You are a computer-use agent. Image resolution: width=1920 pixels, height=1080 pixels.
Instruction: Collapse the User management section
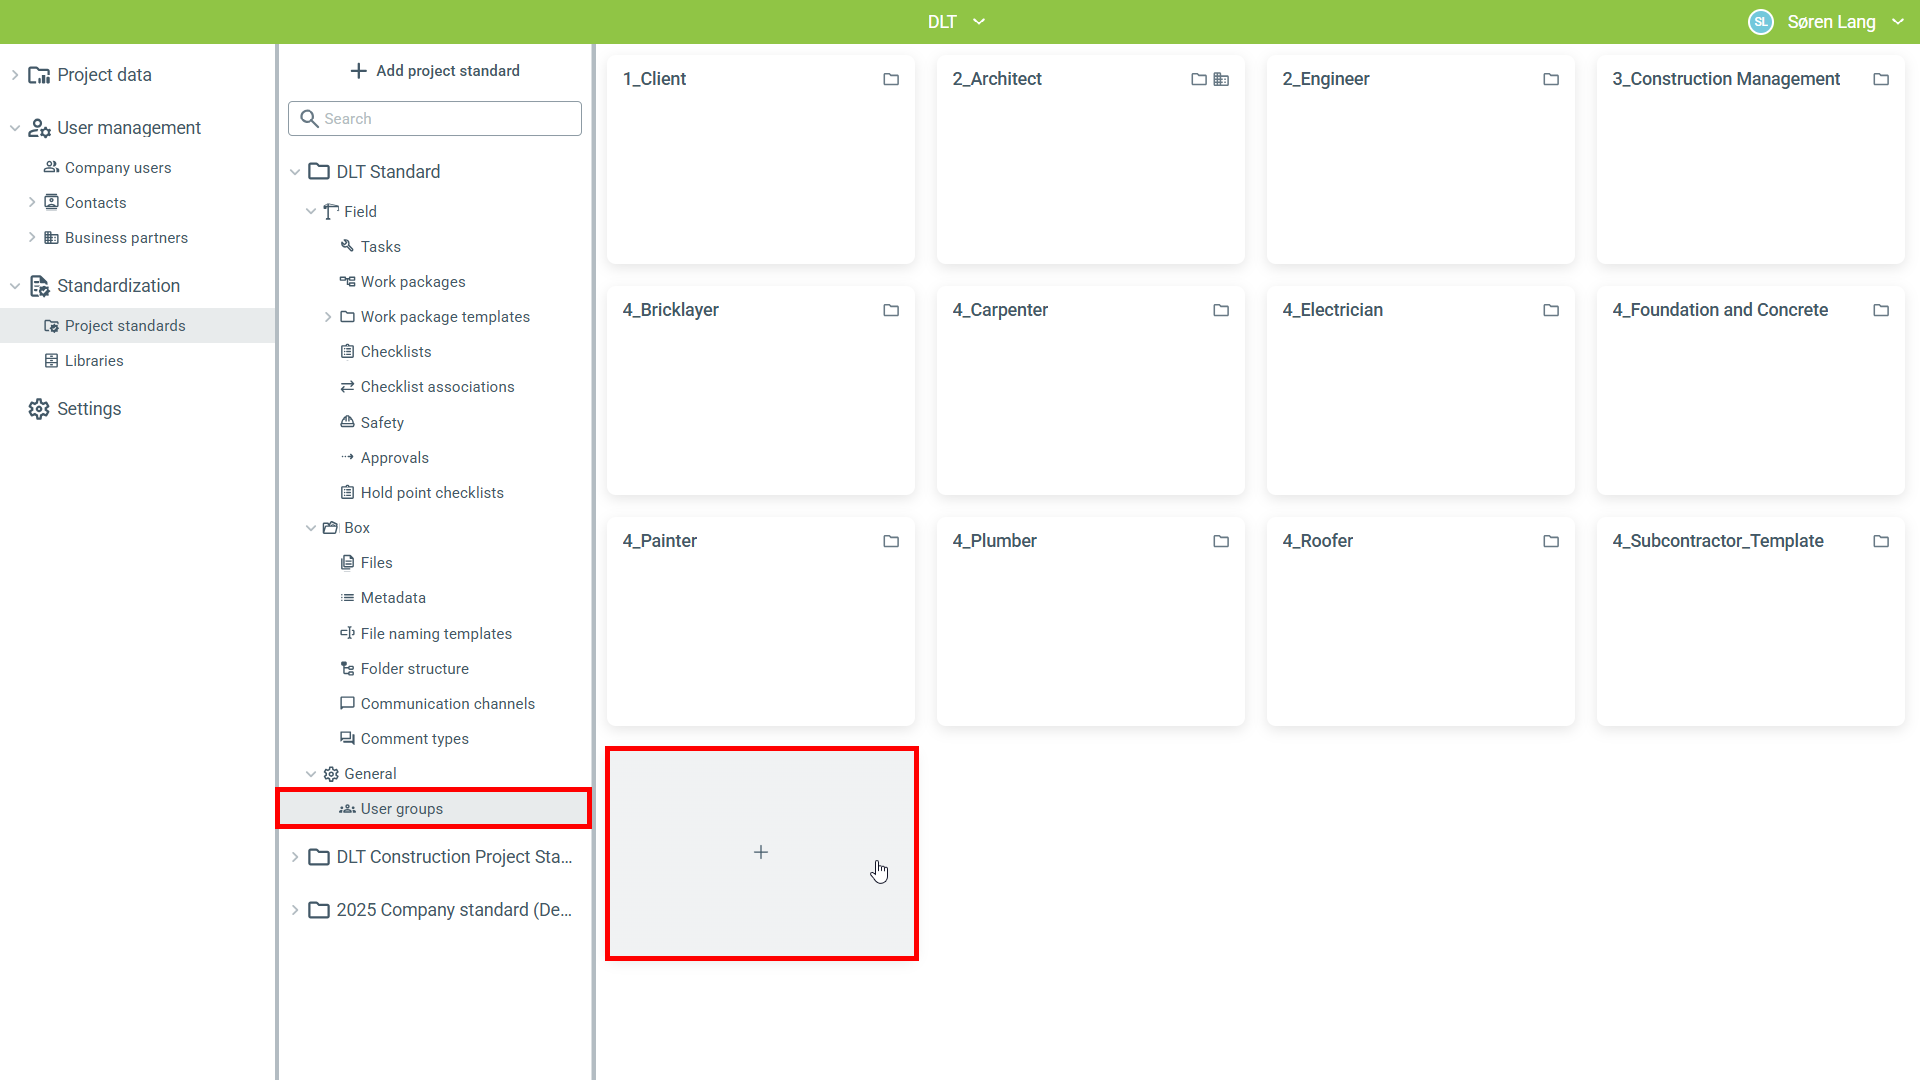pyautogui.click(x=15, y=128)
